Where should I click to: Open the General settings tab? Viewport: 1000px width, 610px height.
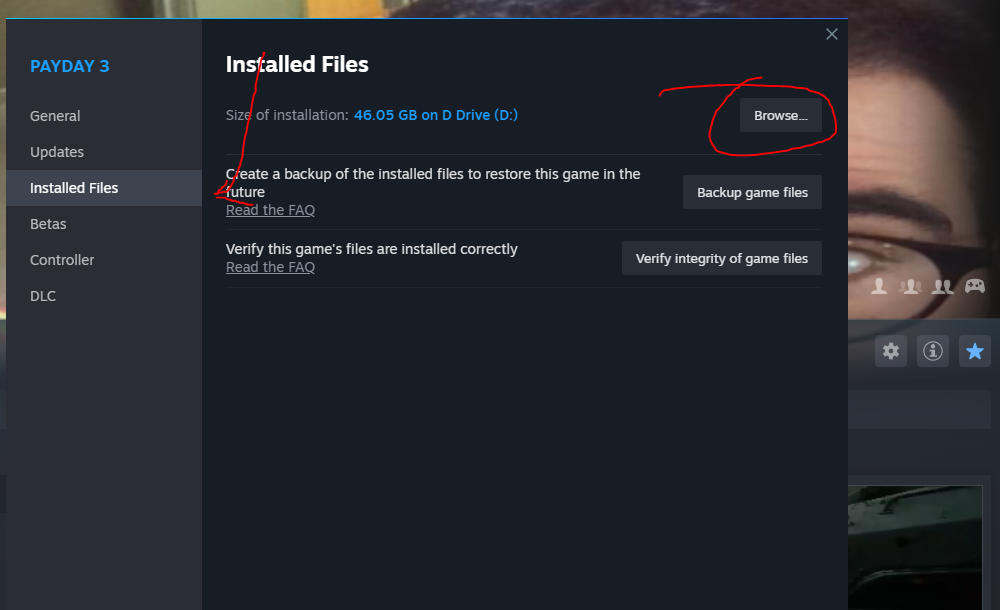(x=55, y=116)
